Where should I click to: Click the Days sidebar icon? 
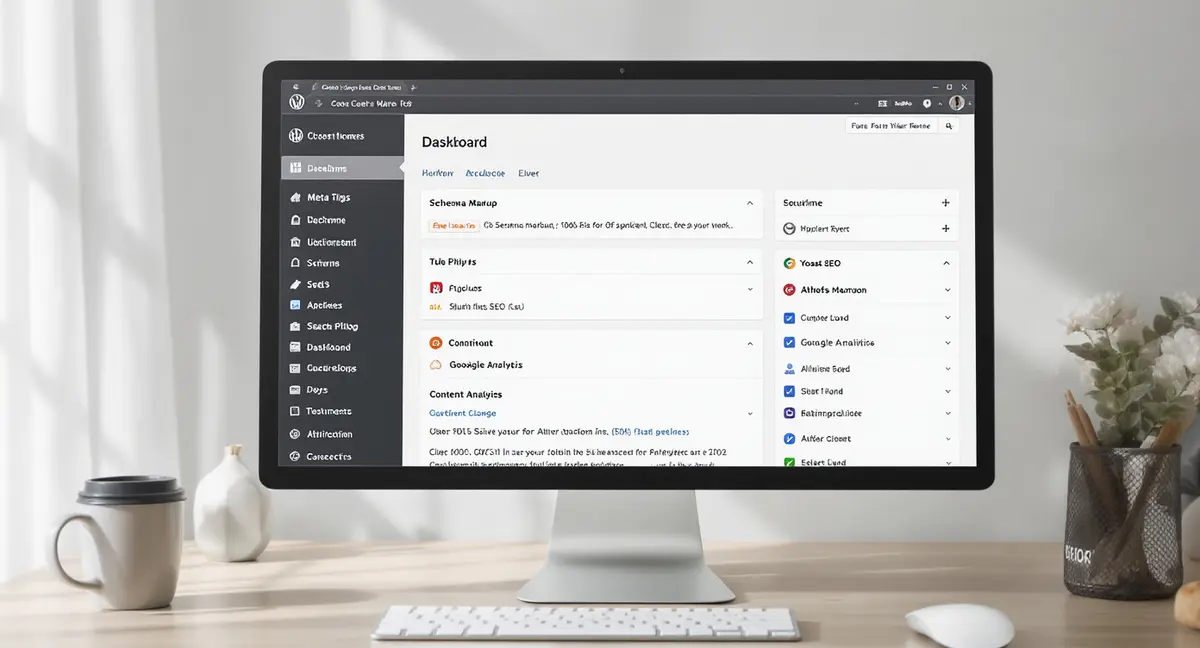296,390
